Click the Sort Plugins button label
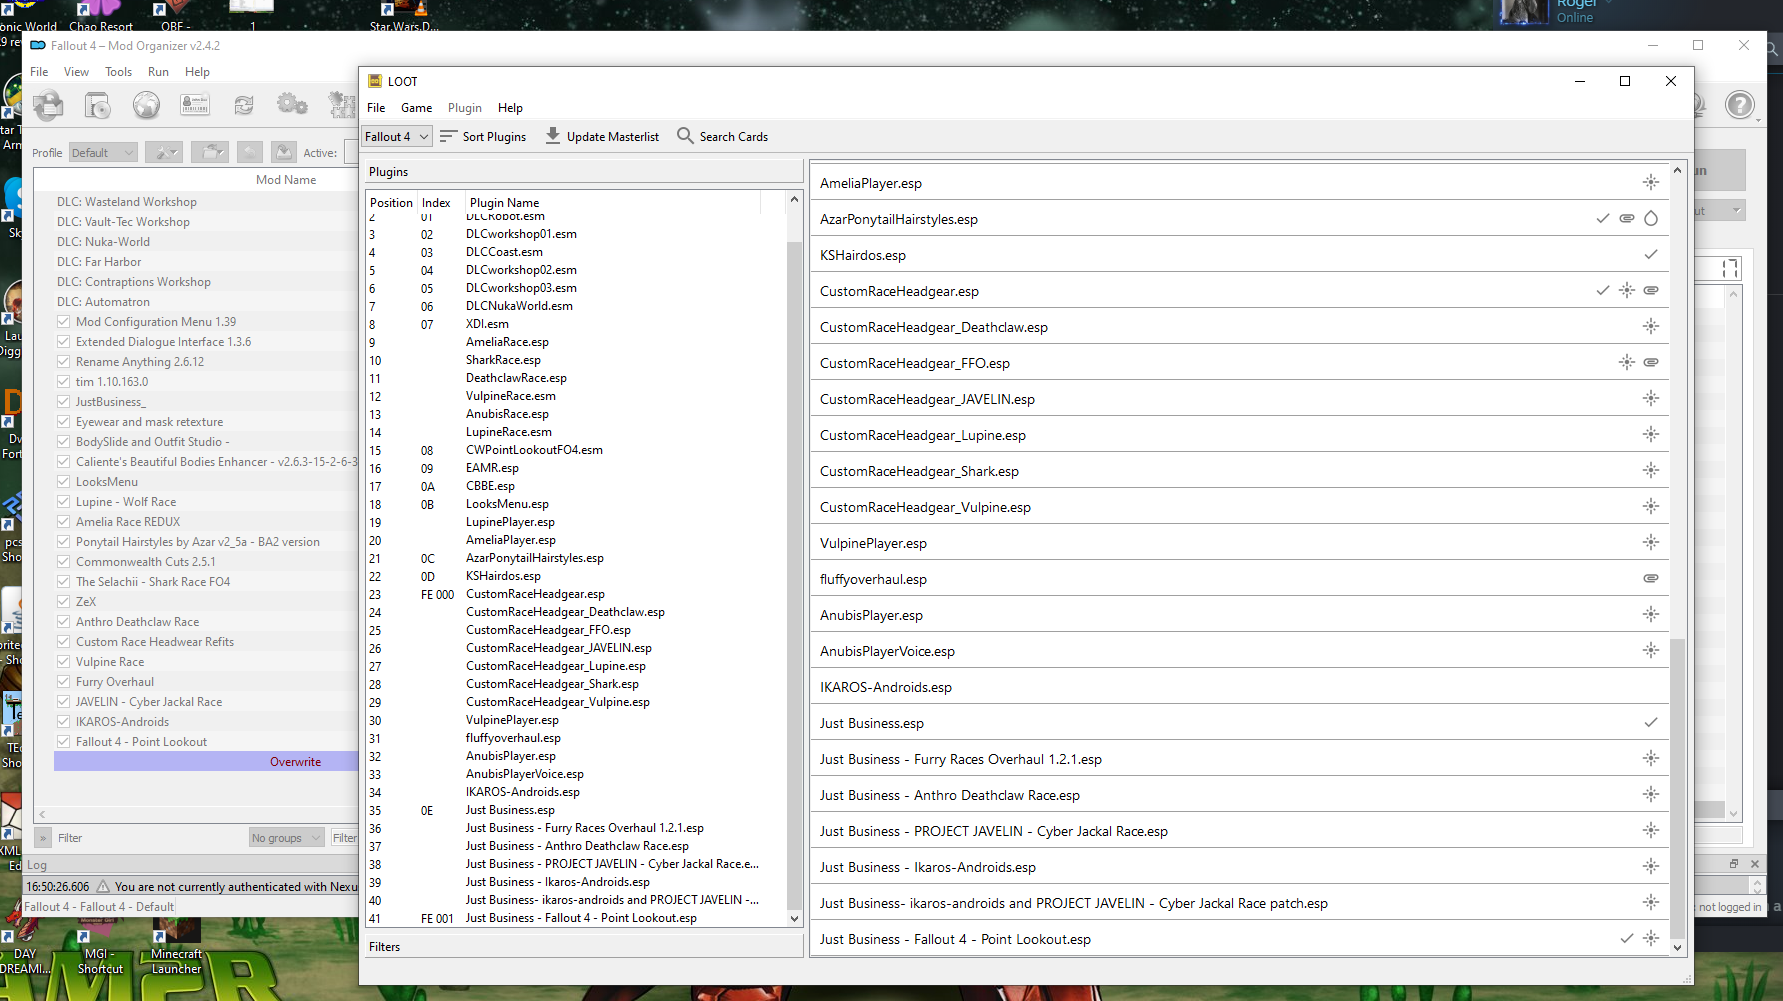 point(494,137)
